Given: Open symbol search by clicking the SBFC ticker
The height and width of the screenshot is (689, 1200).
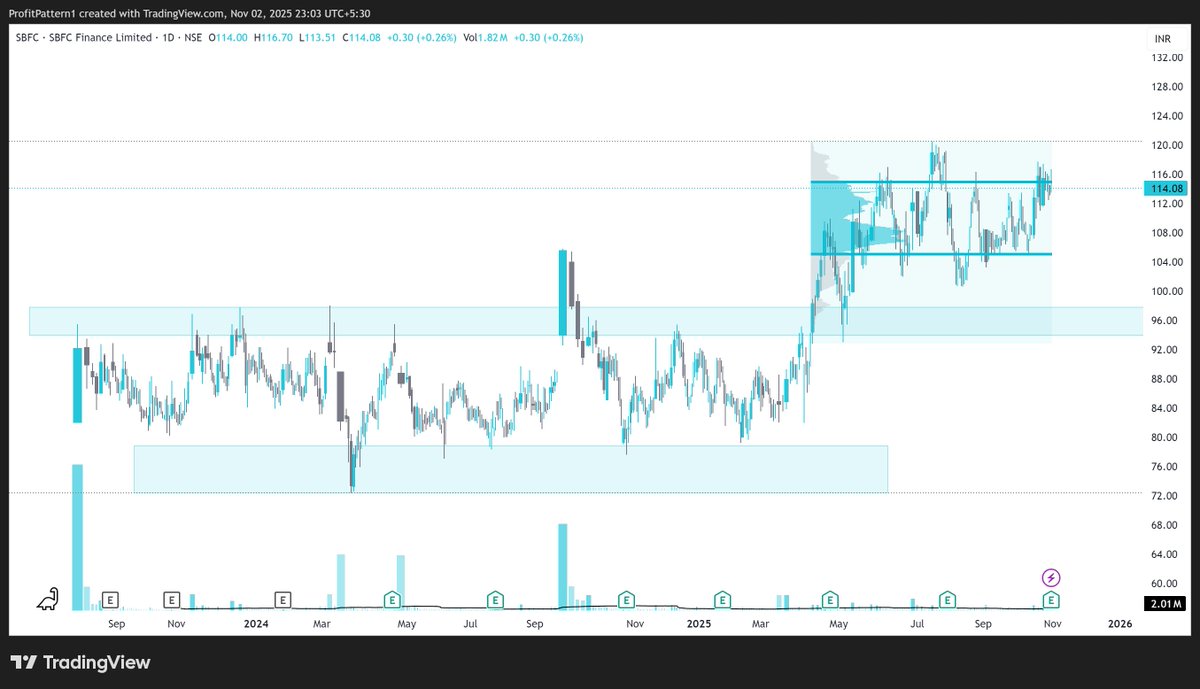Looking at the screenshot, I should [x=25, y=37].
